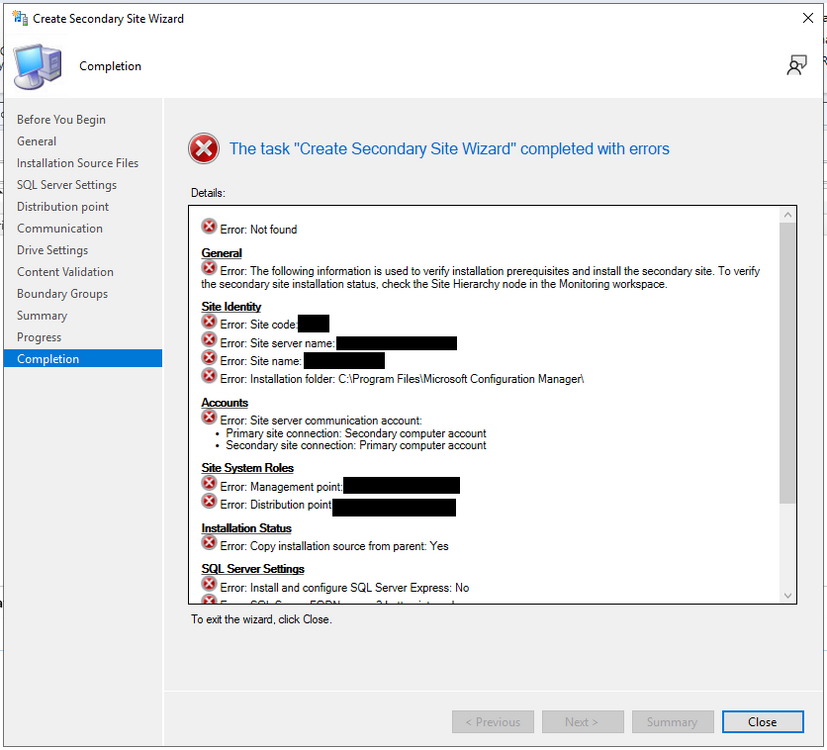The width and height of the screenshot is (827, 750).
Task: Select the highlighted 'Completion' step
Action: click(83, 359)
